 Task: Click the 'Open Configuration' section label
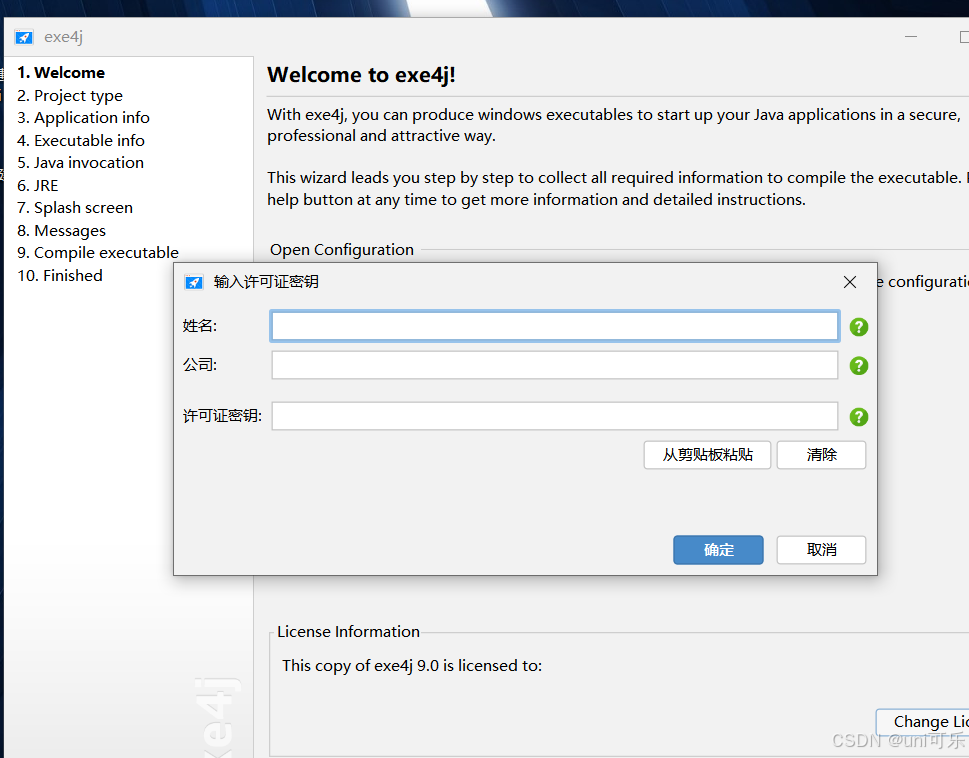[x=342, y=250]
